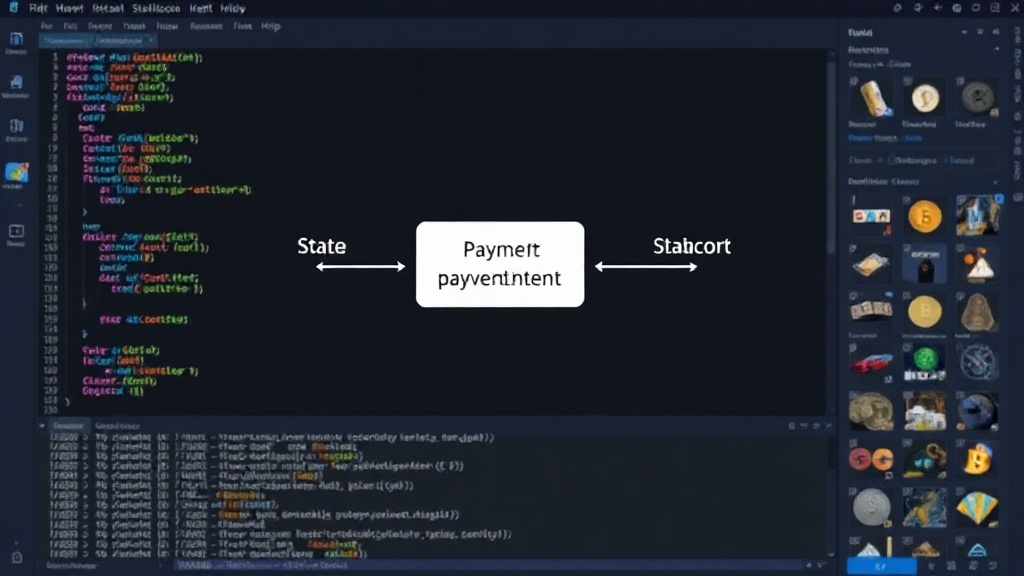The width and height of the screenshot is (1024, 576).
Task: Select the orange Bitcoin coin thumbnail
Action: point(925,217)
